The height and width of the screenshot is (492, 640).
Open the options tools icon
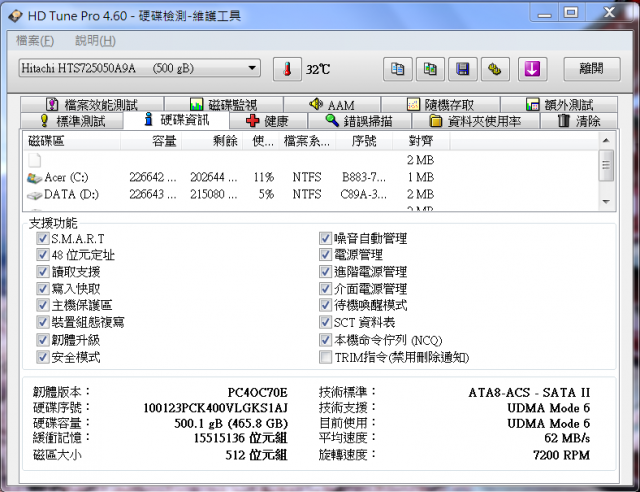pos(495,69)
